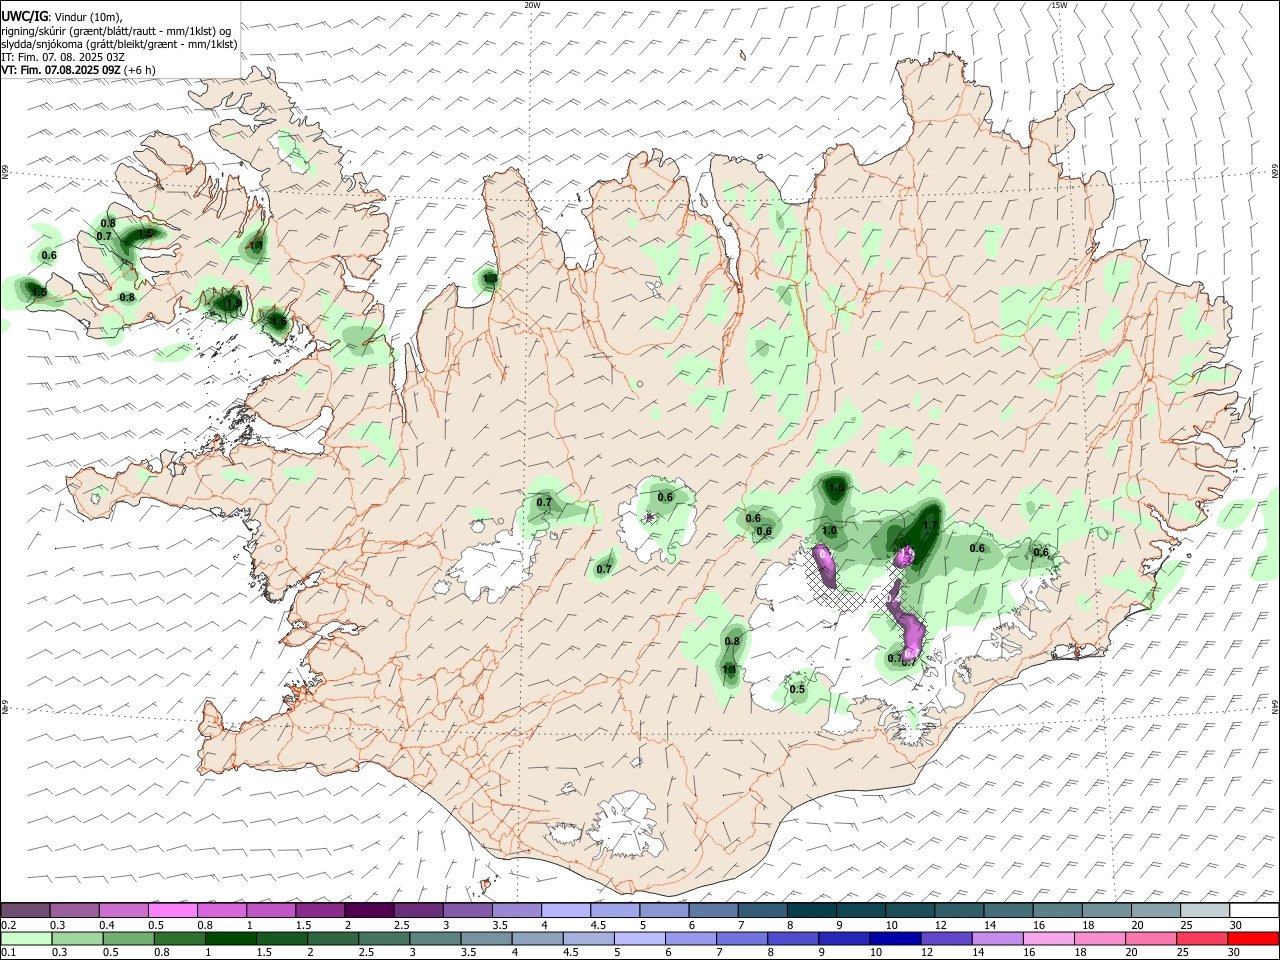
Task: Pick the light pink 16 rain legend swatch
Action: click(x=1049, y=938)
